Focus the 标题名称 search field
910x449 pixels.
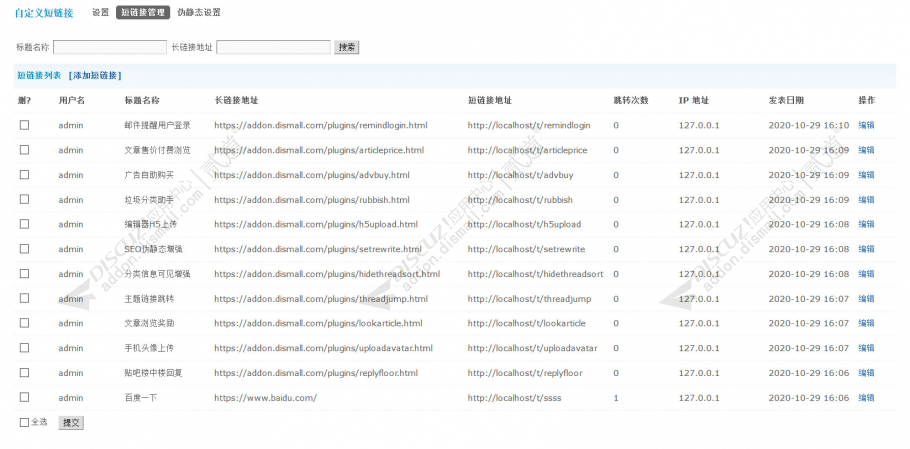click(x=110, y=48)
